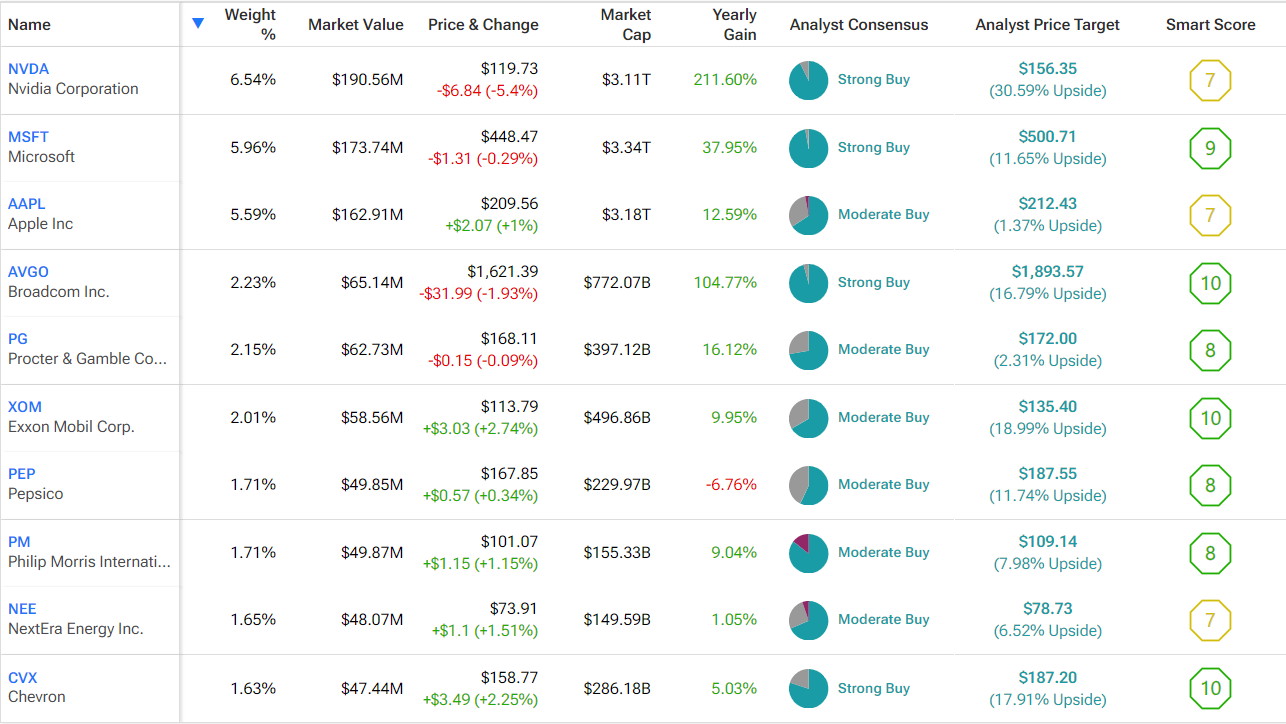Click AVGO price $1,621.39
This screenshot has width=1286, height=724.
pos(503,272)
